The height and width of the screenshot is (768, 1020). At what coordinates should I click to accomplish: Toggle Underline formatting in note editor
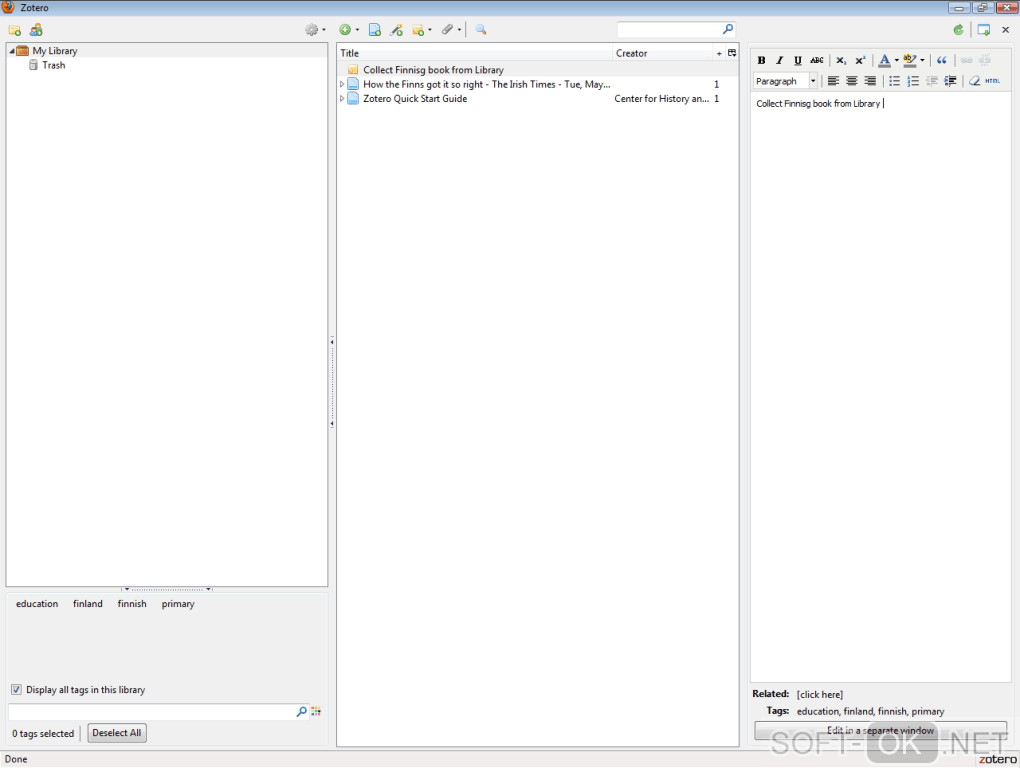(798, 60)
